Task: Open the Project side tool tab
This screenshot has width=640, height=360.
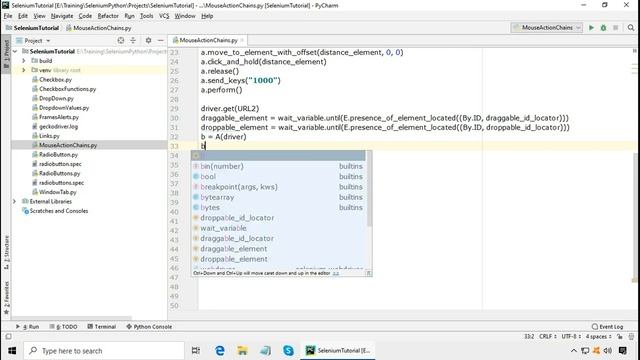Action: (x=6, y=54)
